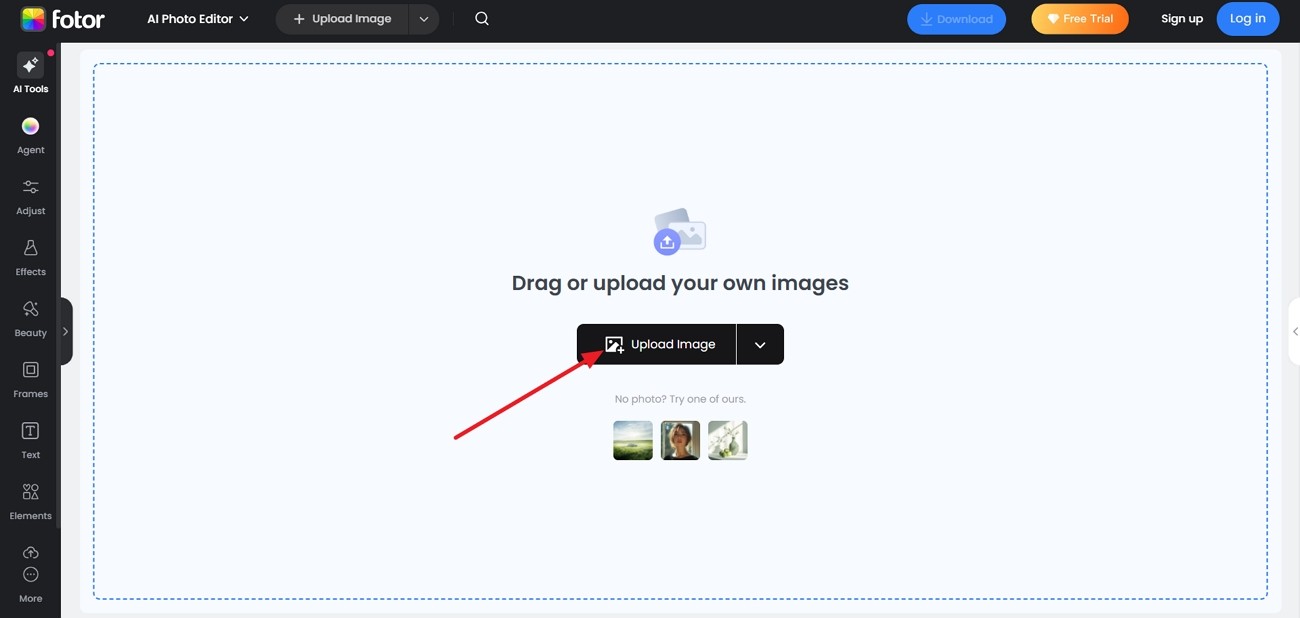Screen dimensions: 1300x618
Task: Choose the white flowers sample photo
Action: point(728,440)
